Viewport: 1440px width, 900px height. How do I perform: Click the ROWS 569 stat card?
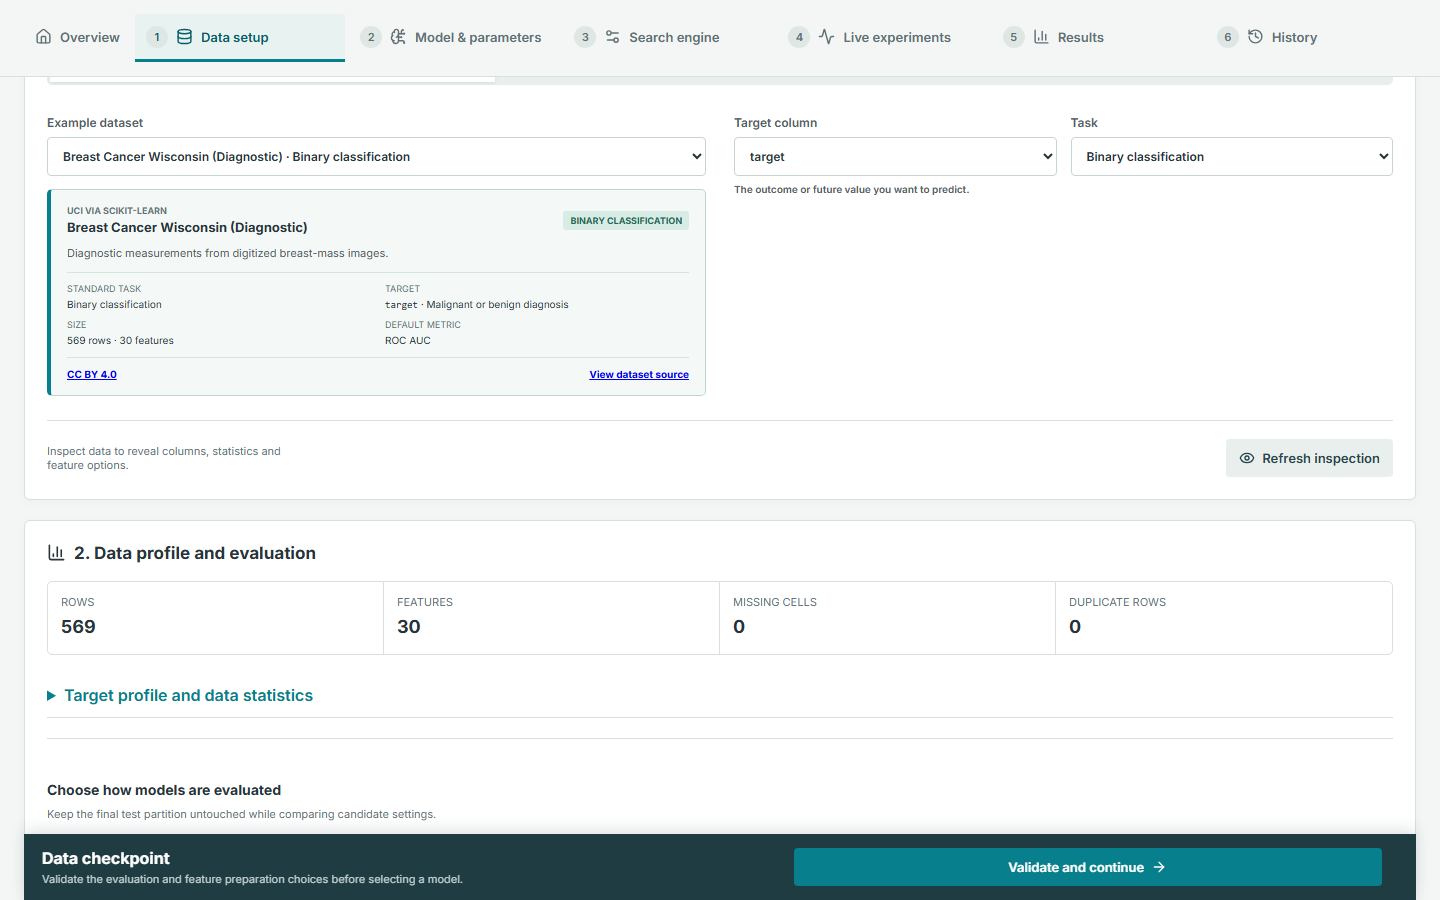point(215,618)
